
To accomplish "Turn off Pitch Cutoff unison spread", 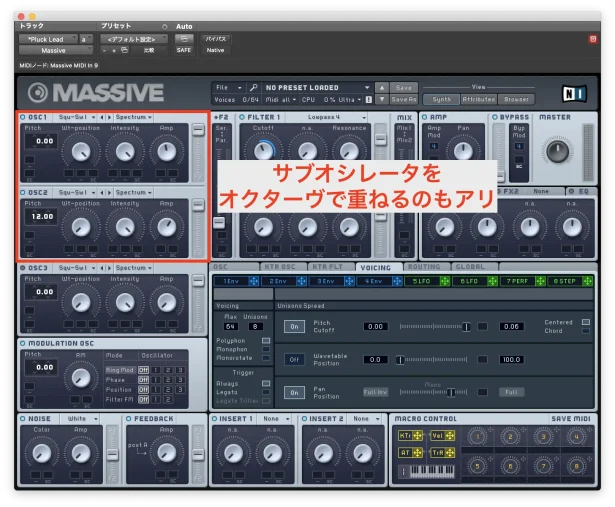I will point(294,326).
